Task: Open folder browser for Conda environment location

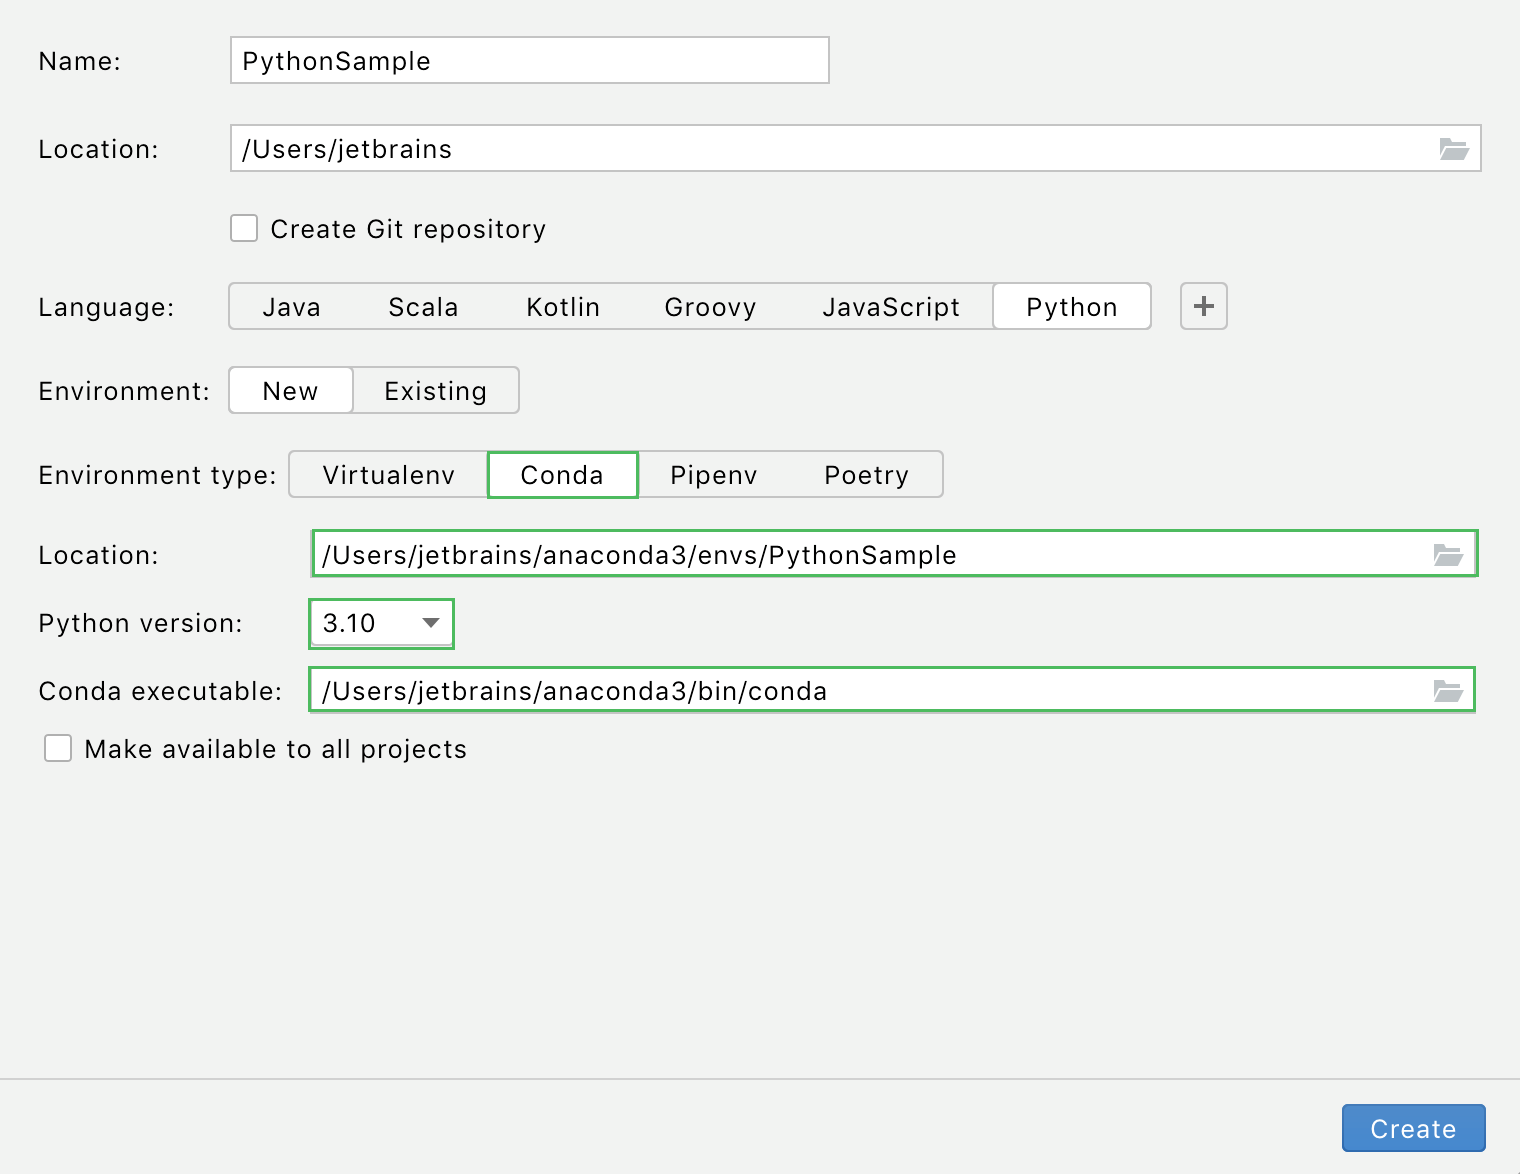Action: pyautogui.click(x=1447, y=554)
